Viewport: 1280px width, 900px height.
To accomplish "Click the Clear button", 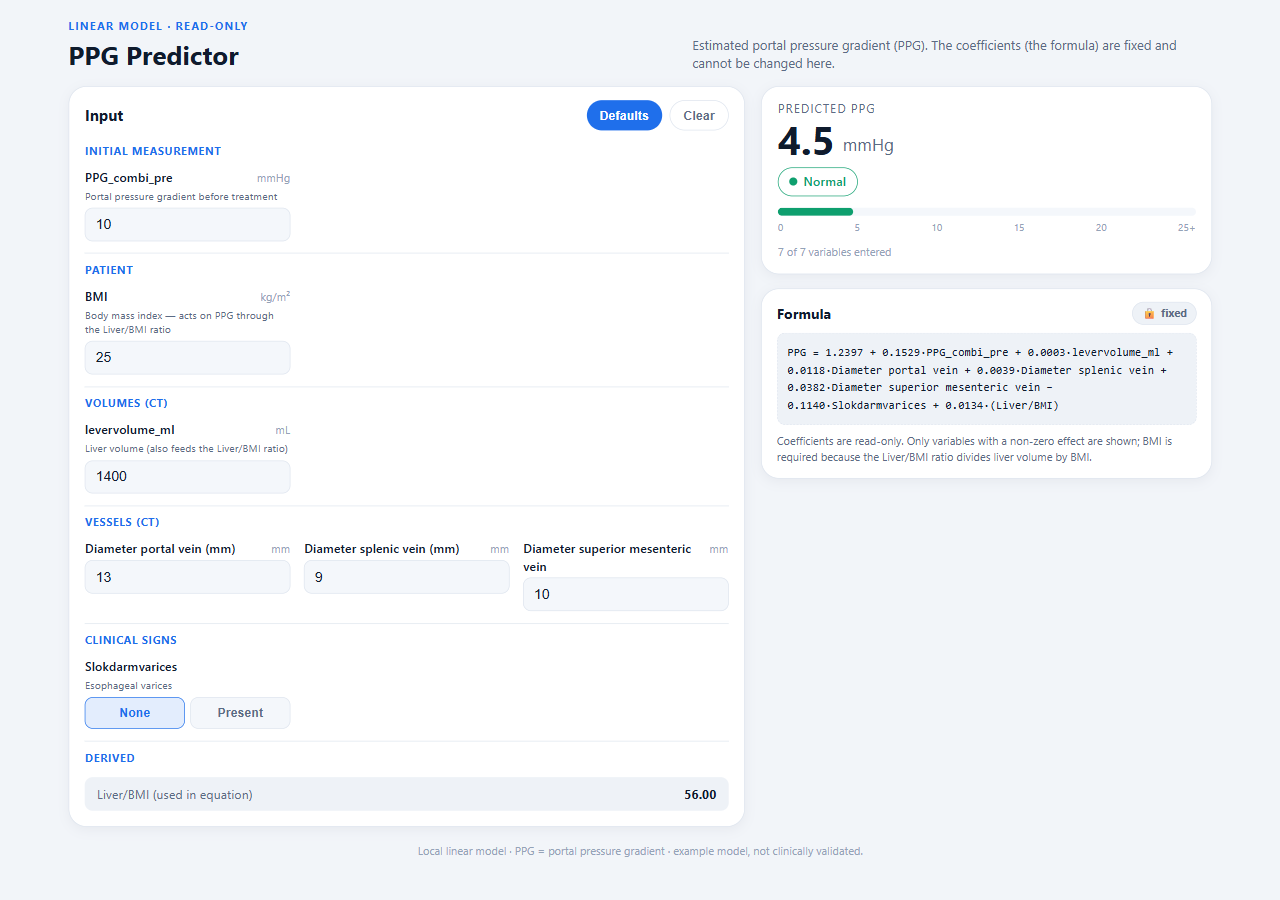I will click(699, 116).
